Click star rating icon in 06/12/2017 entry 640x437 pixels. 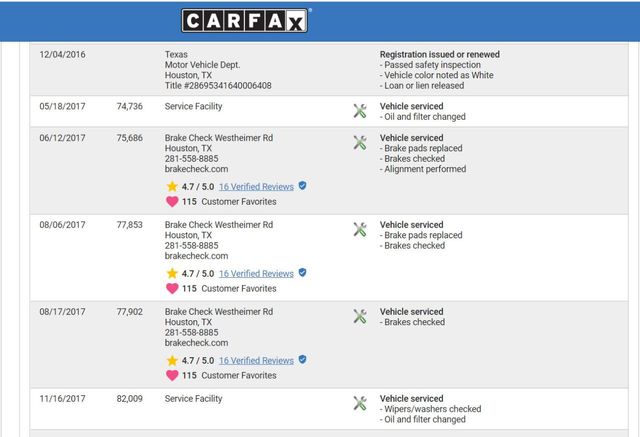(x=172, y=186)
